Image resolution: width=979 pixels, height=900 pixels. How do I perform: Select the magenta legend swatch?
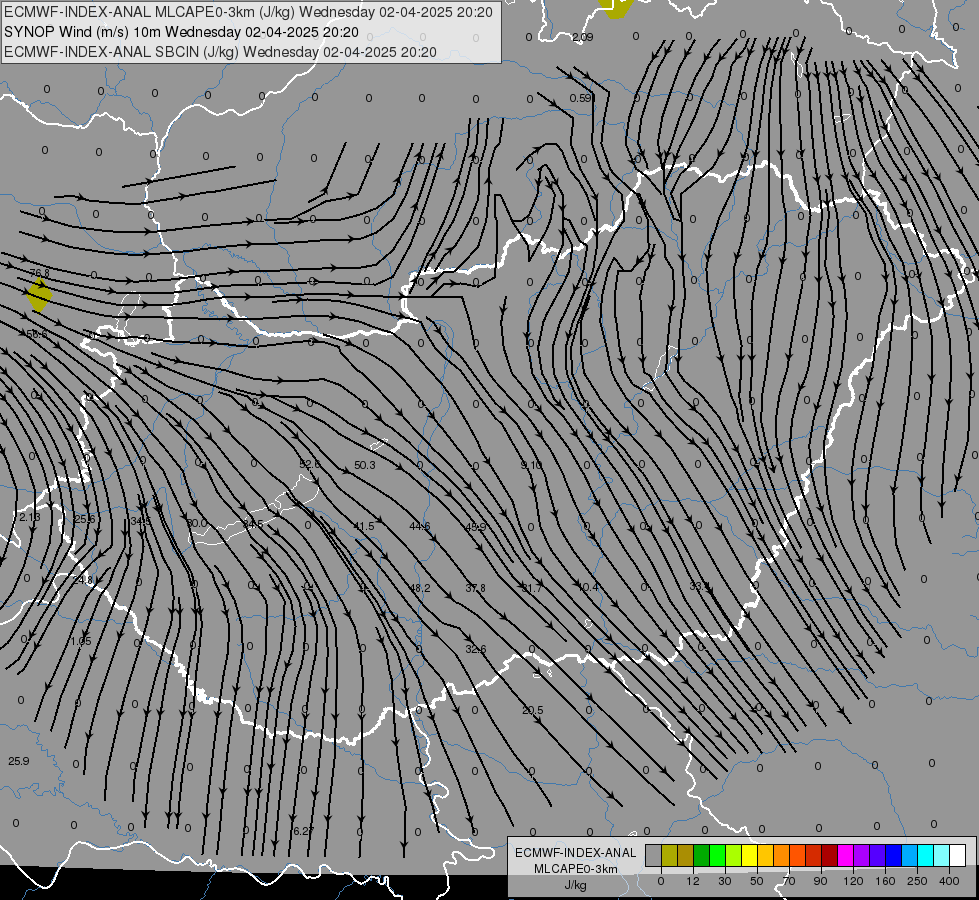click(845, 855)
